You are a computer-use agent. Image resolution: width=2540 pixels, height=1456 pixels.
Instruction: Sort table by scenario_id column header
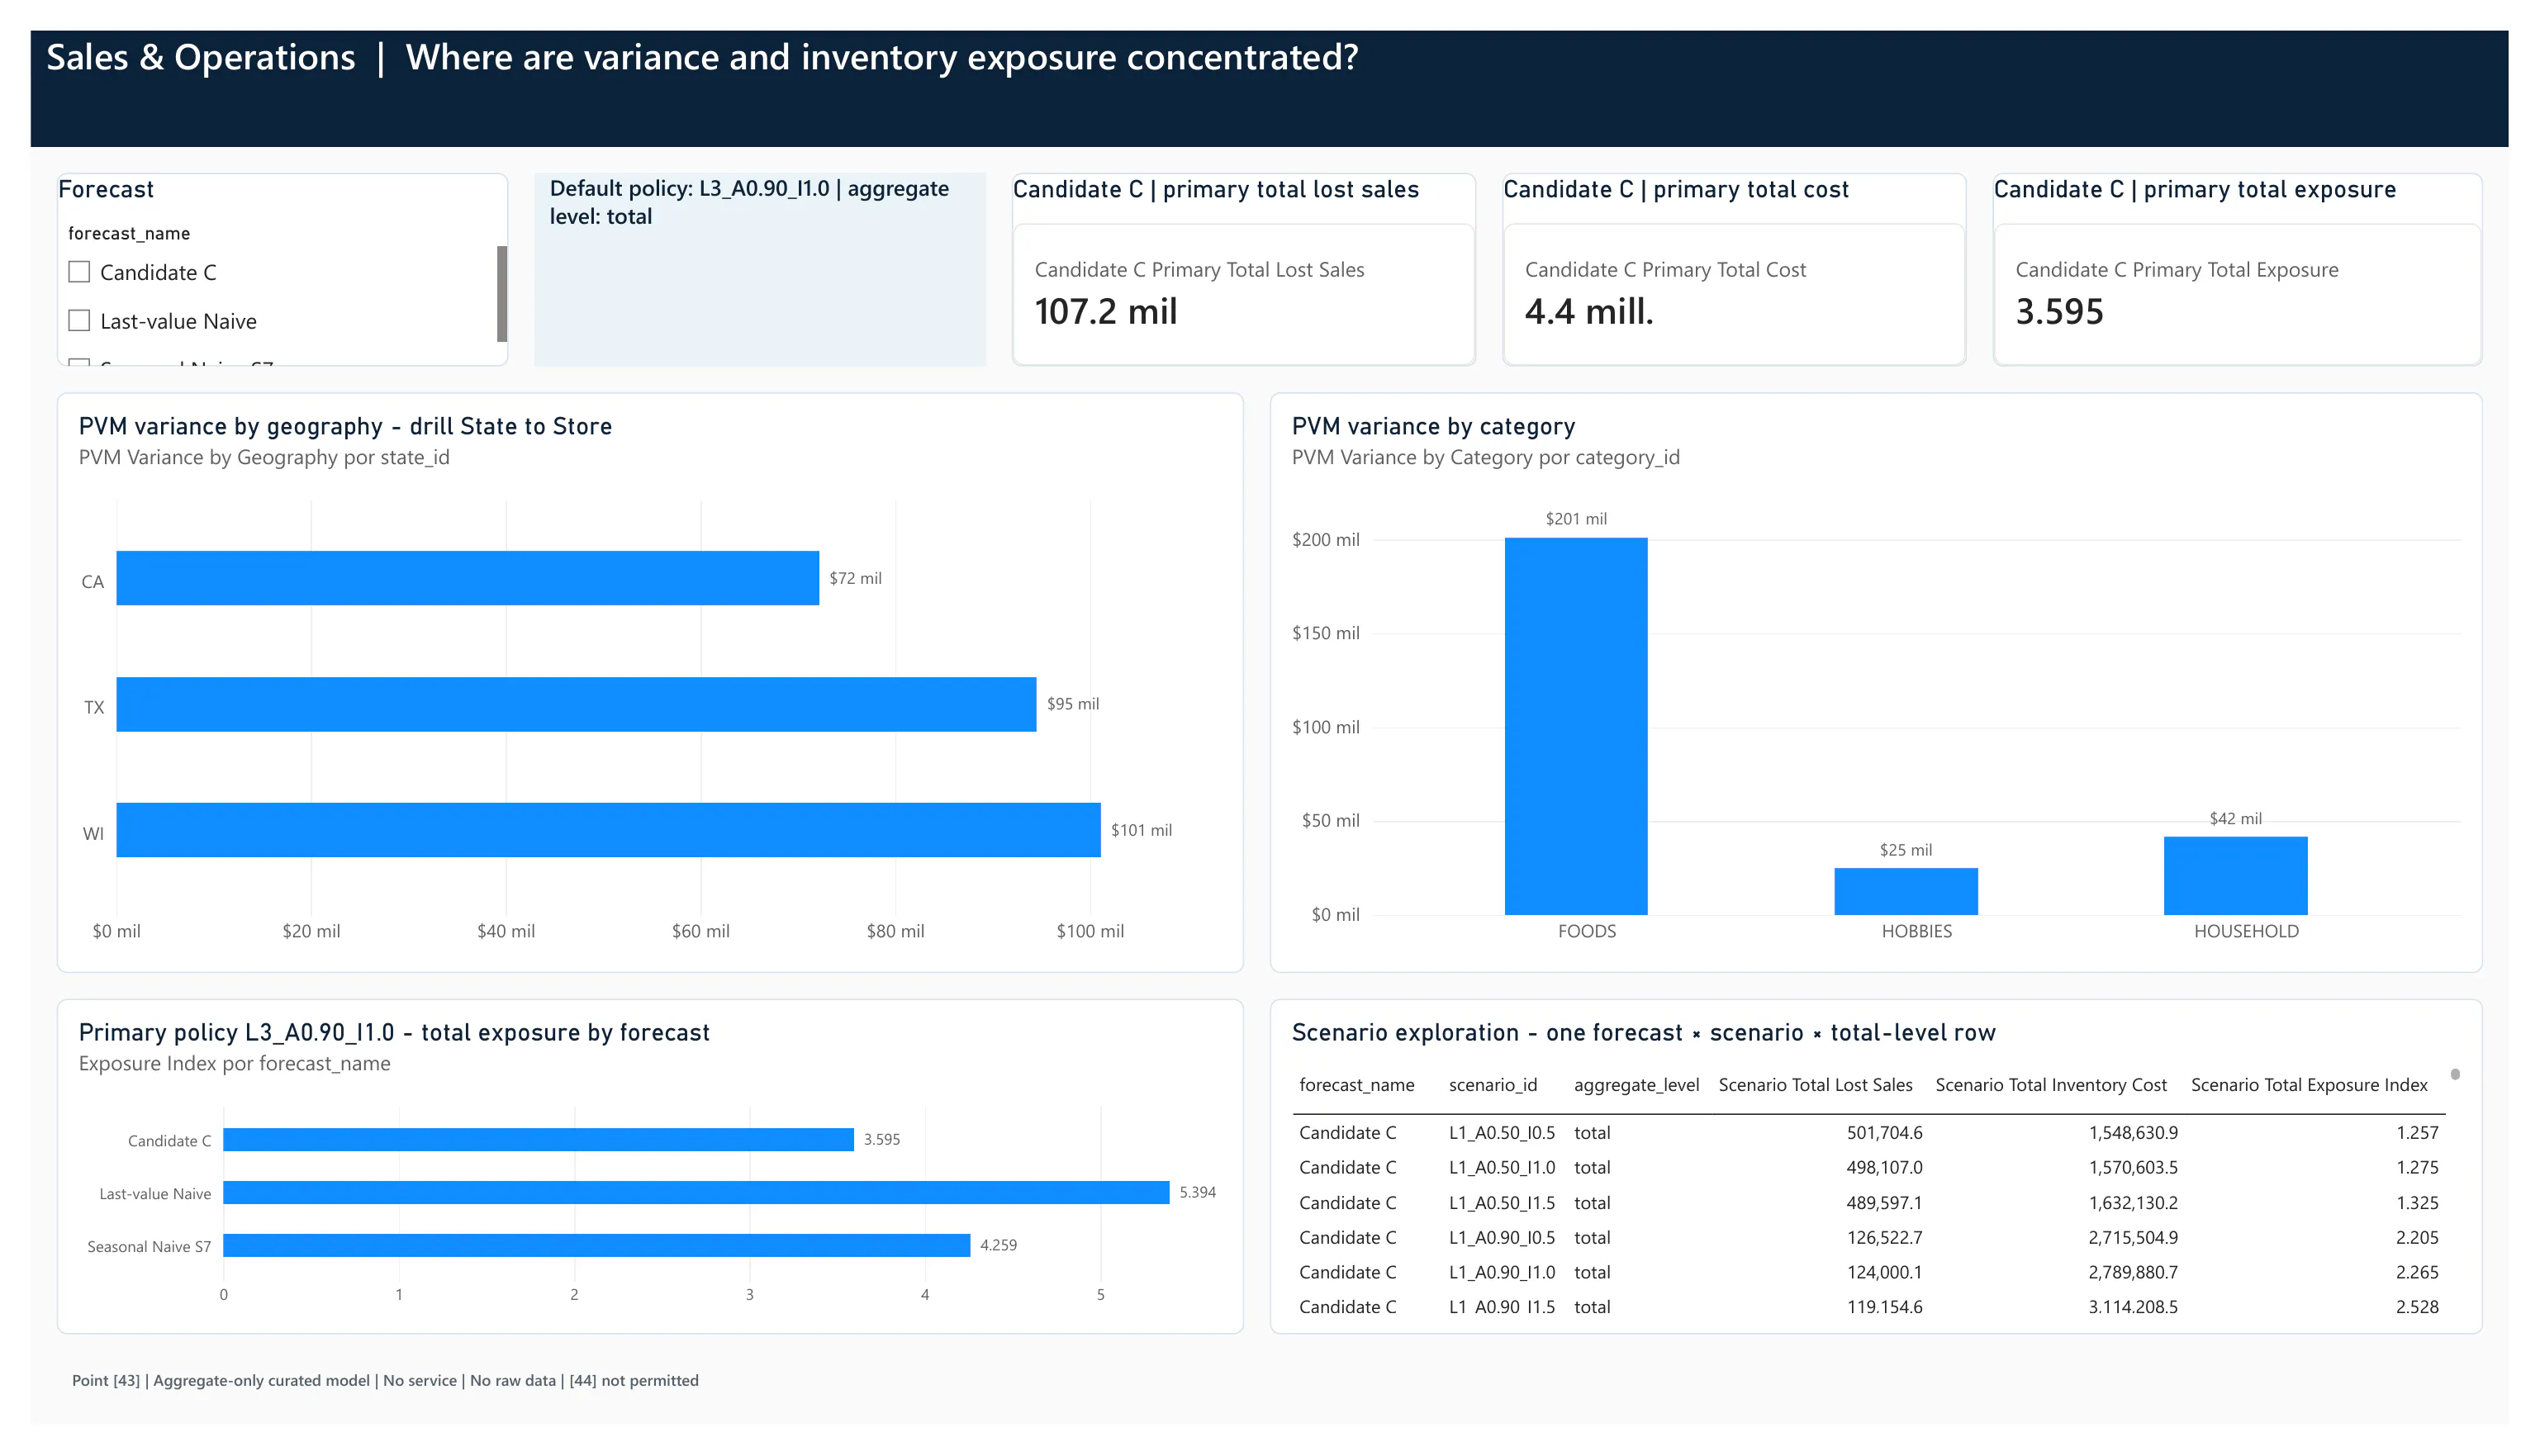click(x=1493, y=1085)
